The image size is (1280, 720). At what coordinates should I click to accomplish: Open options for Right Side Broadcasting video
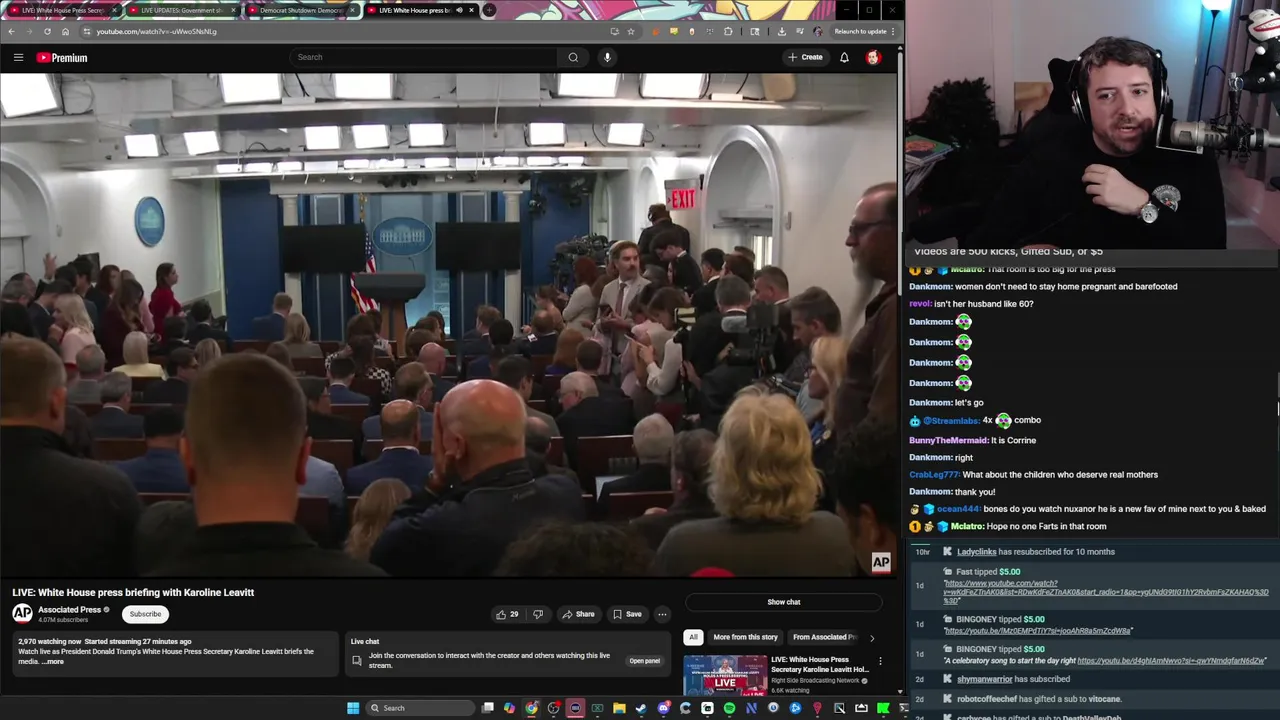tap(880, 661)
